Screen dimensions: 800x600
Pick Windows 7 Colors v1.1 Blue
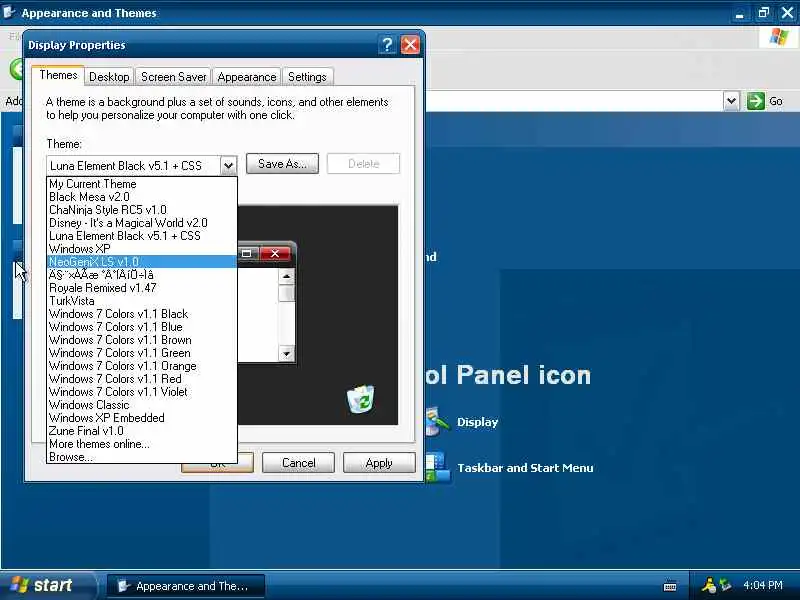point(142,327)
